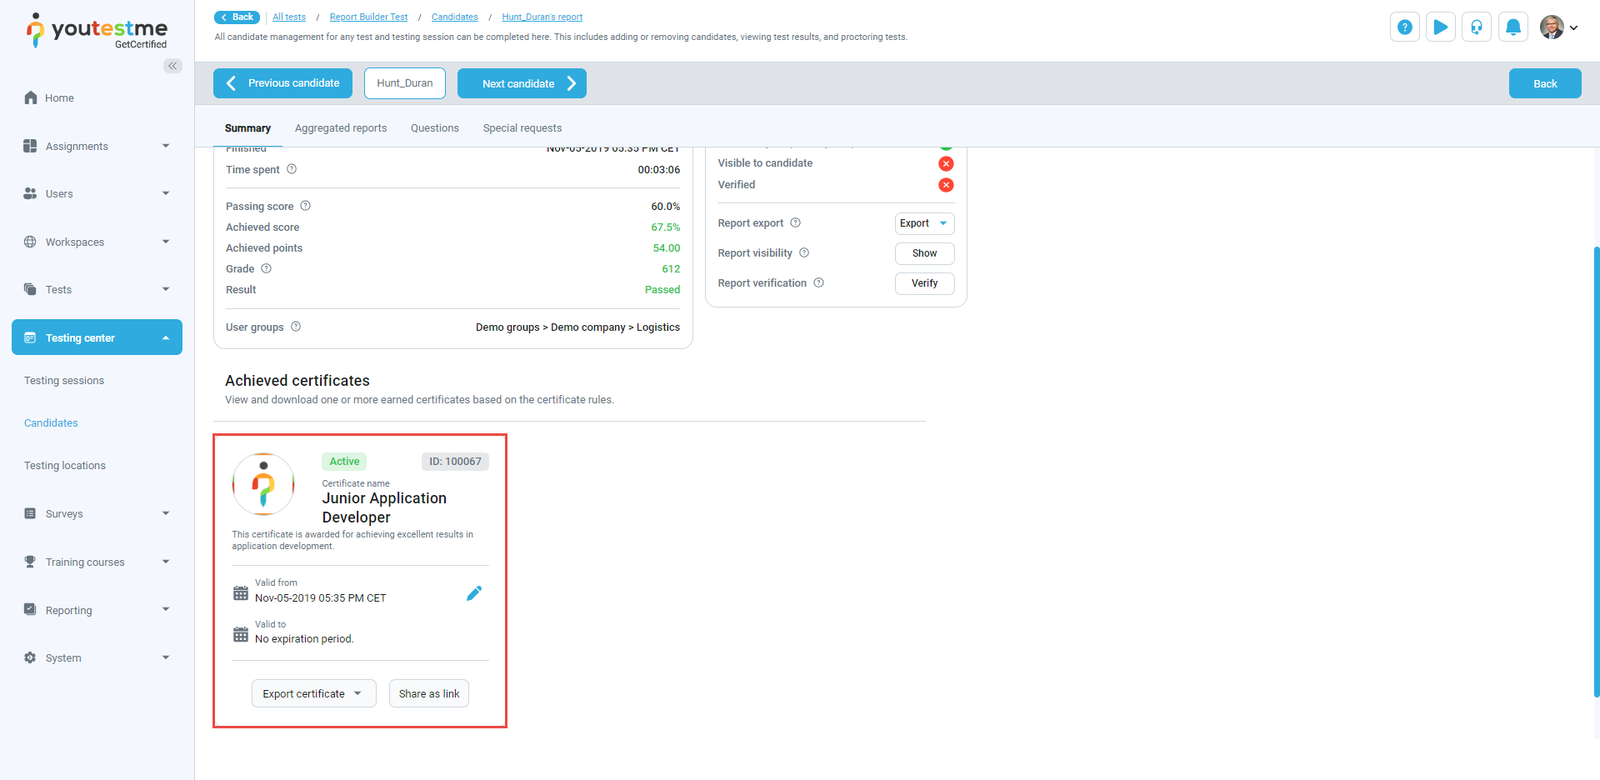Viewport: 1600px width, 780px height.
Task: Click the page vertical scrollbar
Action: (1596, 470)
